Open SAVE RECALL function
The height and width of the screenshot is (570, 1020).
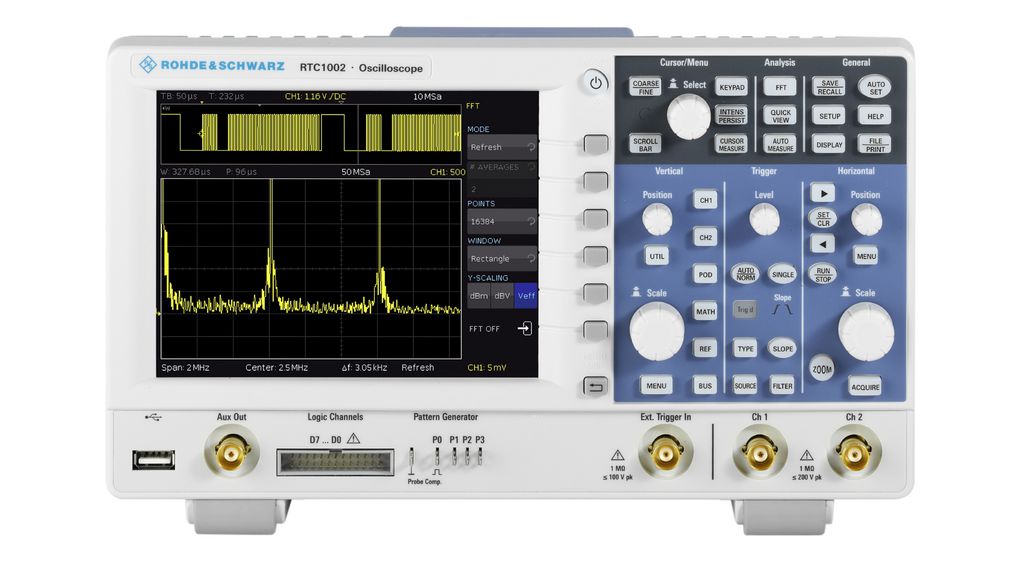point(829,87)
